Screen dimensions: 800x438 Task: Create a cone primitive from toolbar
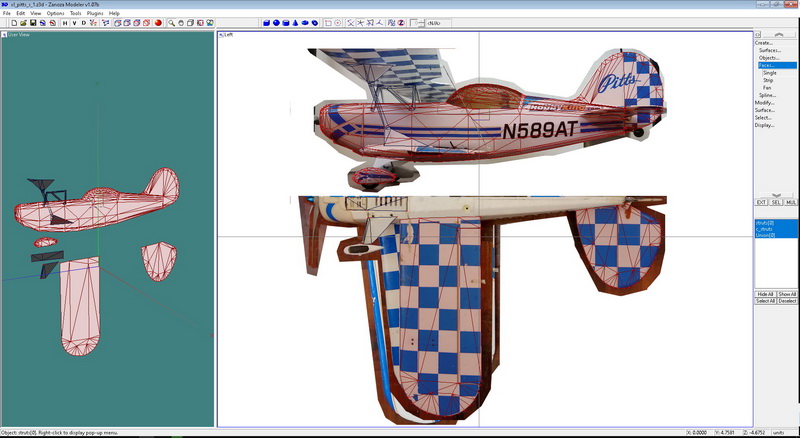point(294,22)
